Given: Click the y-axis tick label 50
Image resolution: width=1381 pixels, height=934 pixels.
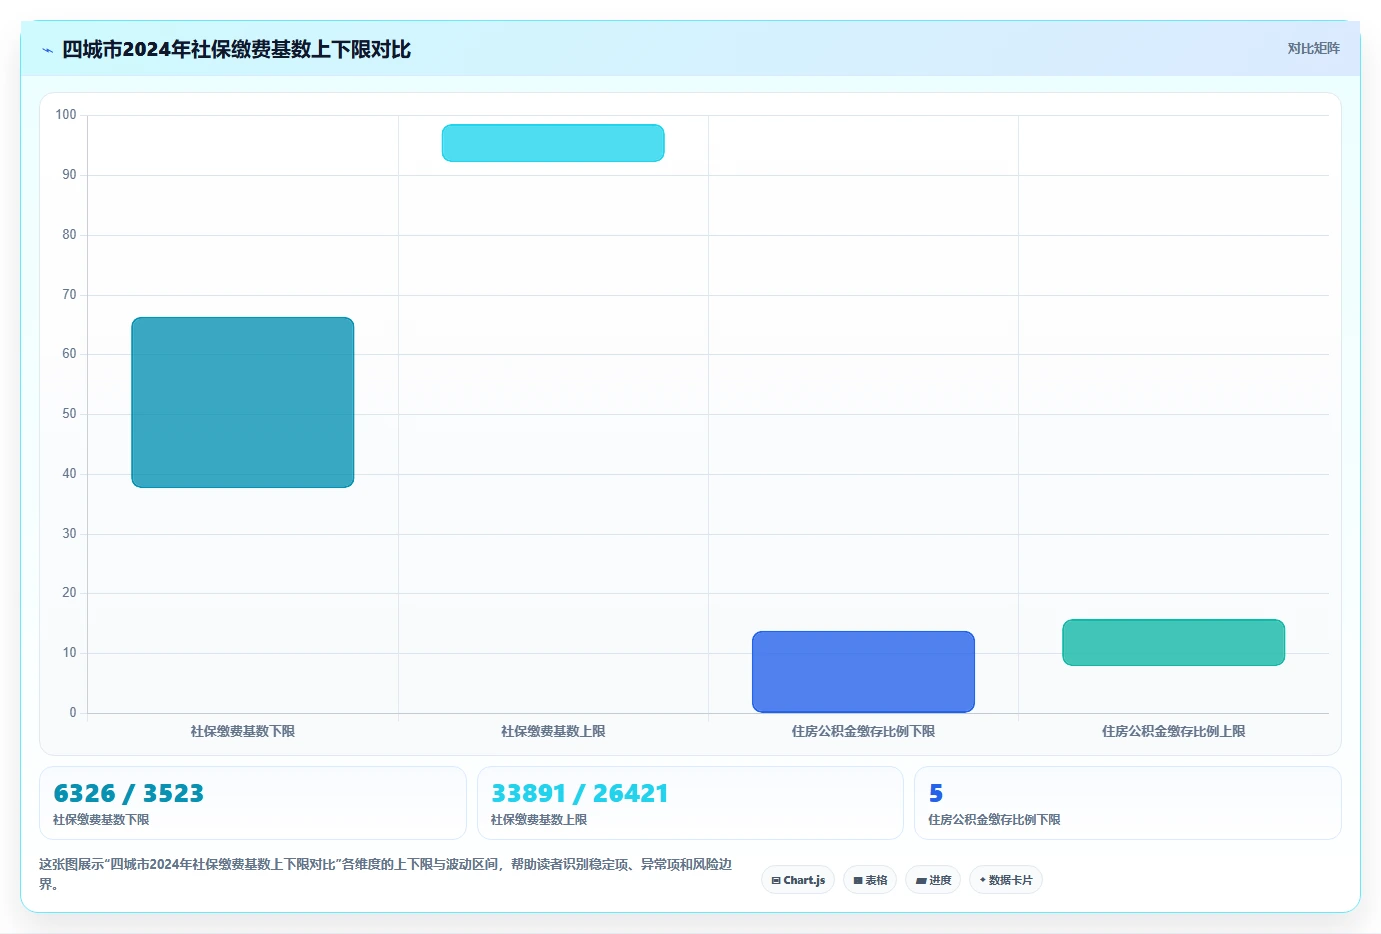Looking at the screenshot, I should 69,414.
